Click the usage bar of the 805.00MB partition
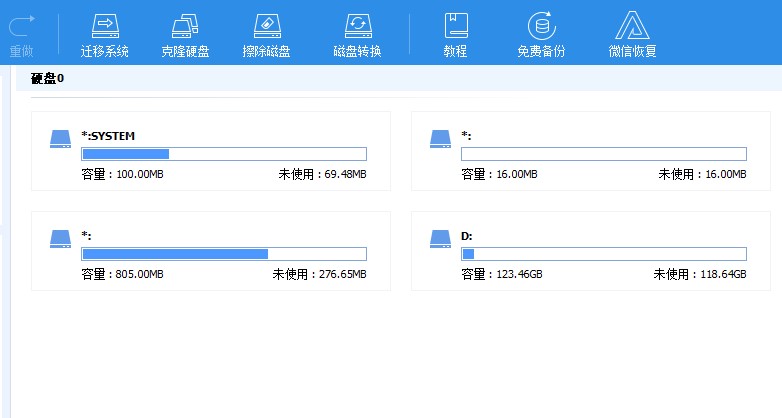Image resolution: width=782 pixels, height=418 pixels. point(223,254)
